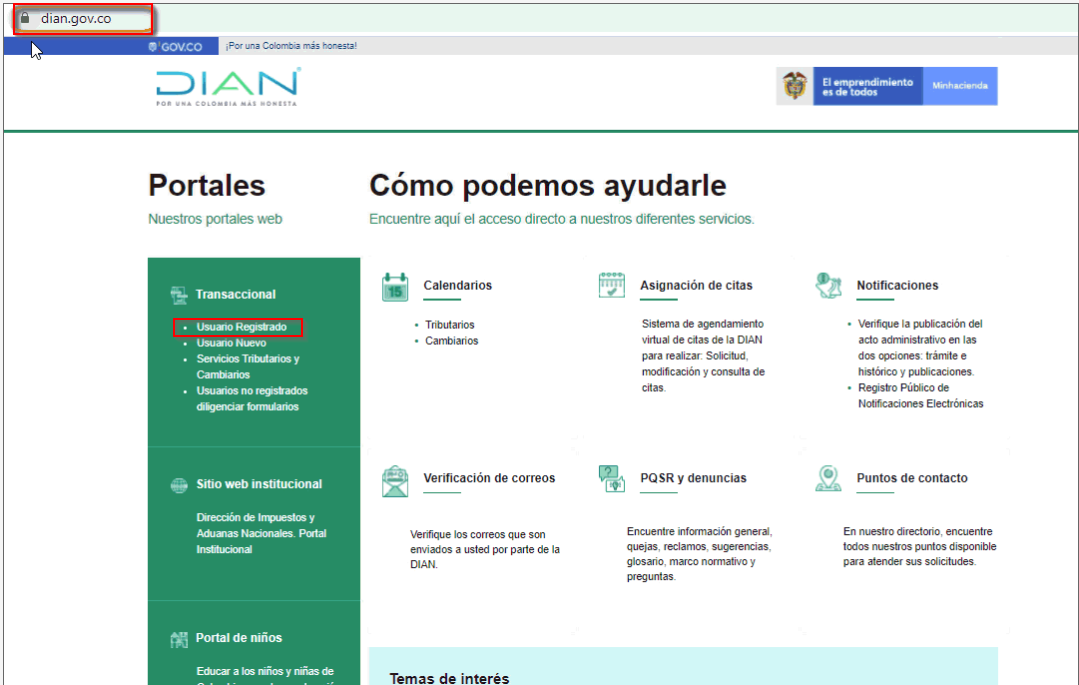
Task: Click the GOV.CO banner link
Action: pos(175,46)
